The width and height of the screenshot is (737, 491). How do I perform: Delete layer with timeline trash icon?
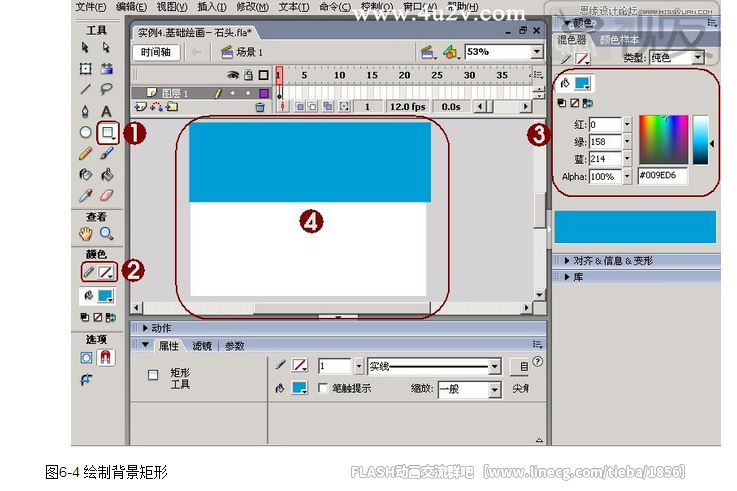point(260,107)
